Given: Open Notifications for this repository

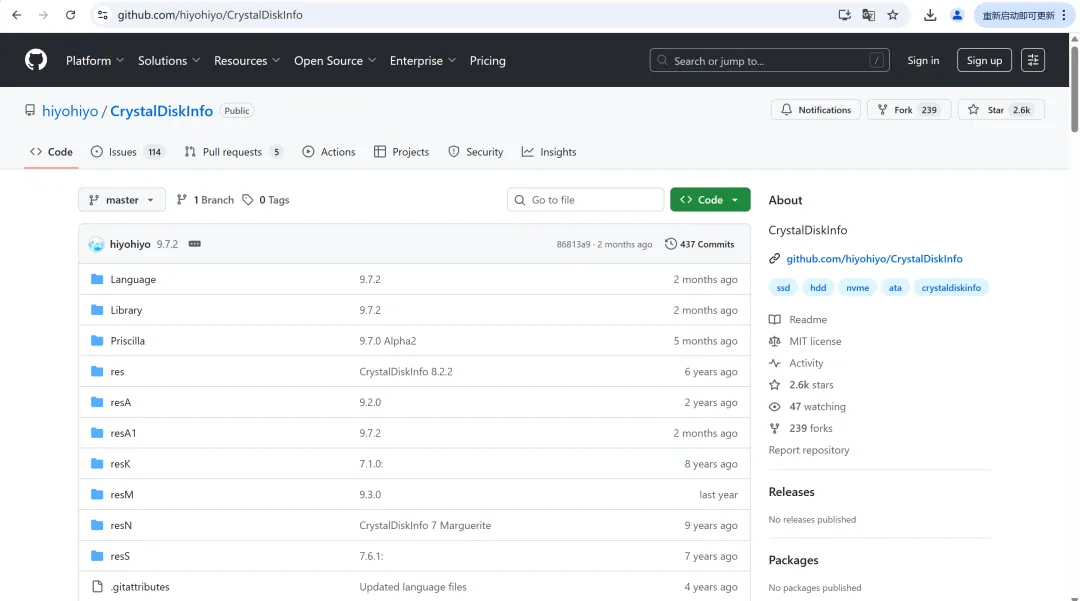Looking at the screenshot, I should pos(816,110).
